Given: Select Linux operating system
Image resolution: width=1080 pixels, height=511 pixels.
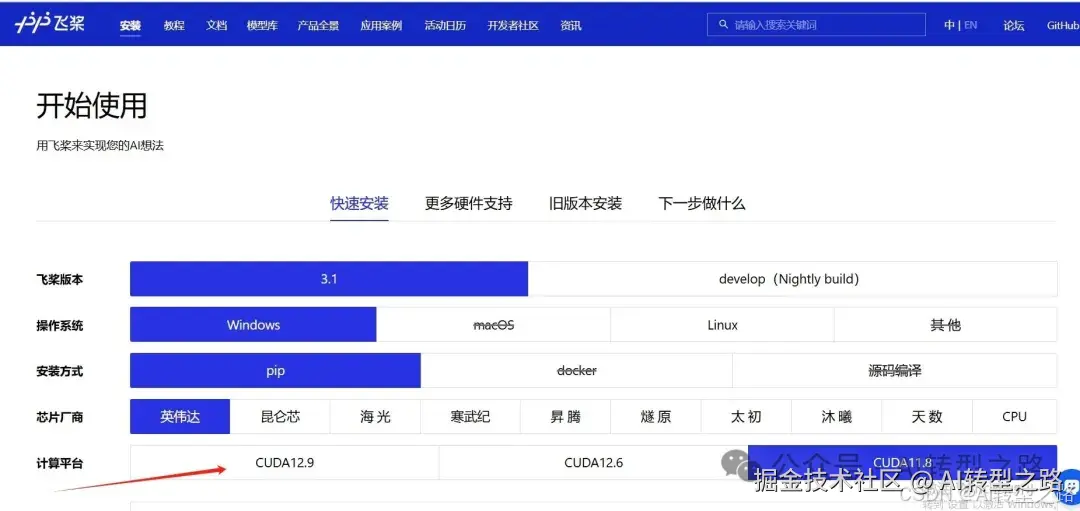Looking at the screenshot, I should (x=723, y=325).
